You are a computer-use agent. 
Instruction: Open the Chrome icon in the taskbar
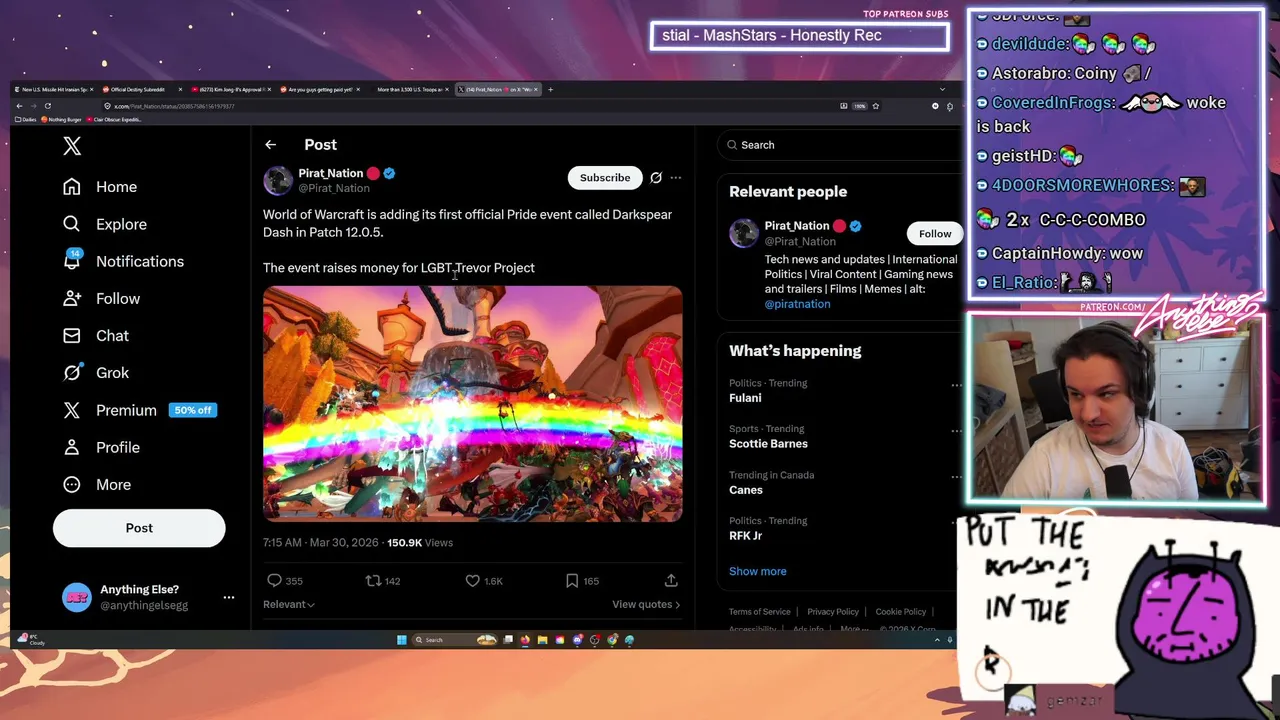(x=612, y=640)
